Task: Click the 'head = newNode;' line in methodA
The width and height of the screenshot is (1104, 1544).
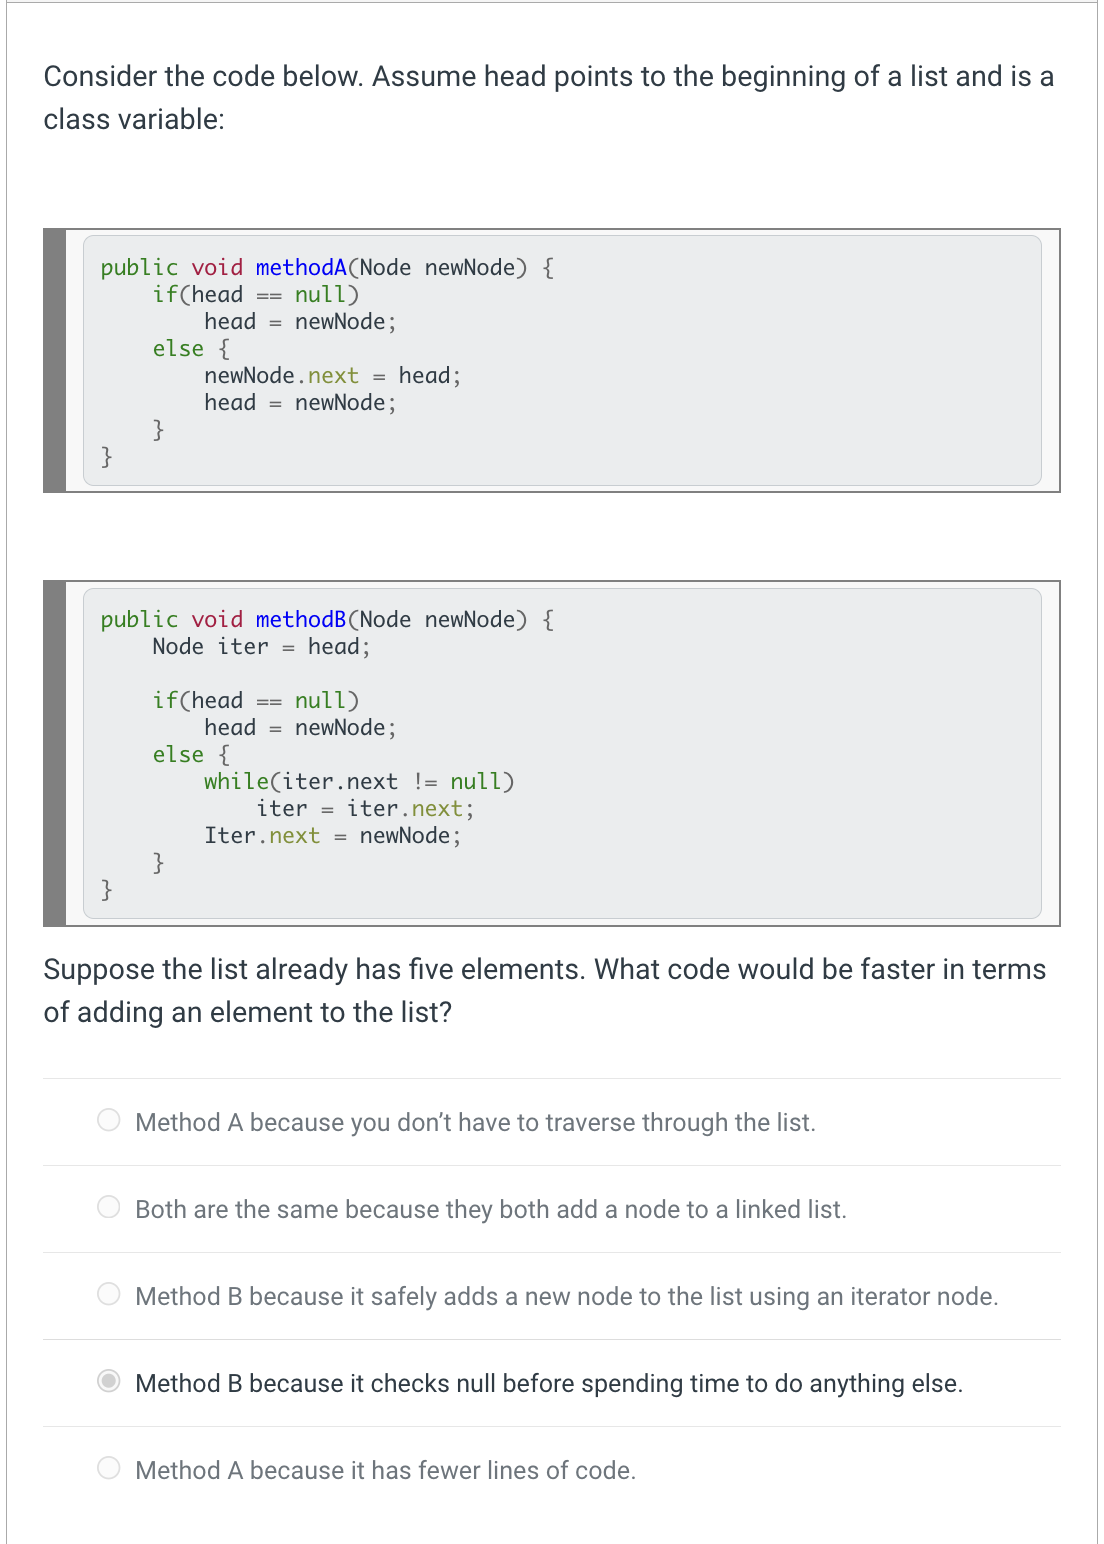Action: pos(300,321)
